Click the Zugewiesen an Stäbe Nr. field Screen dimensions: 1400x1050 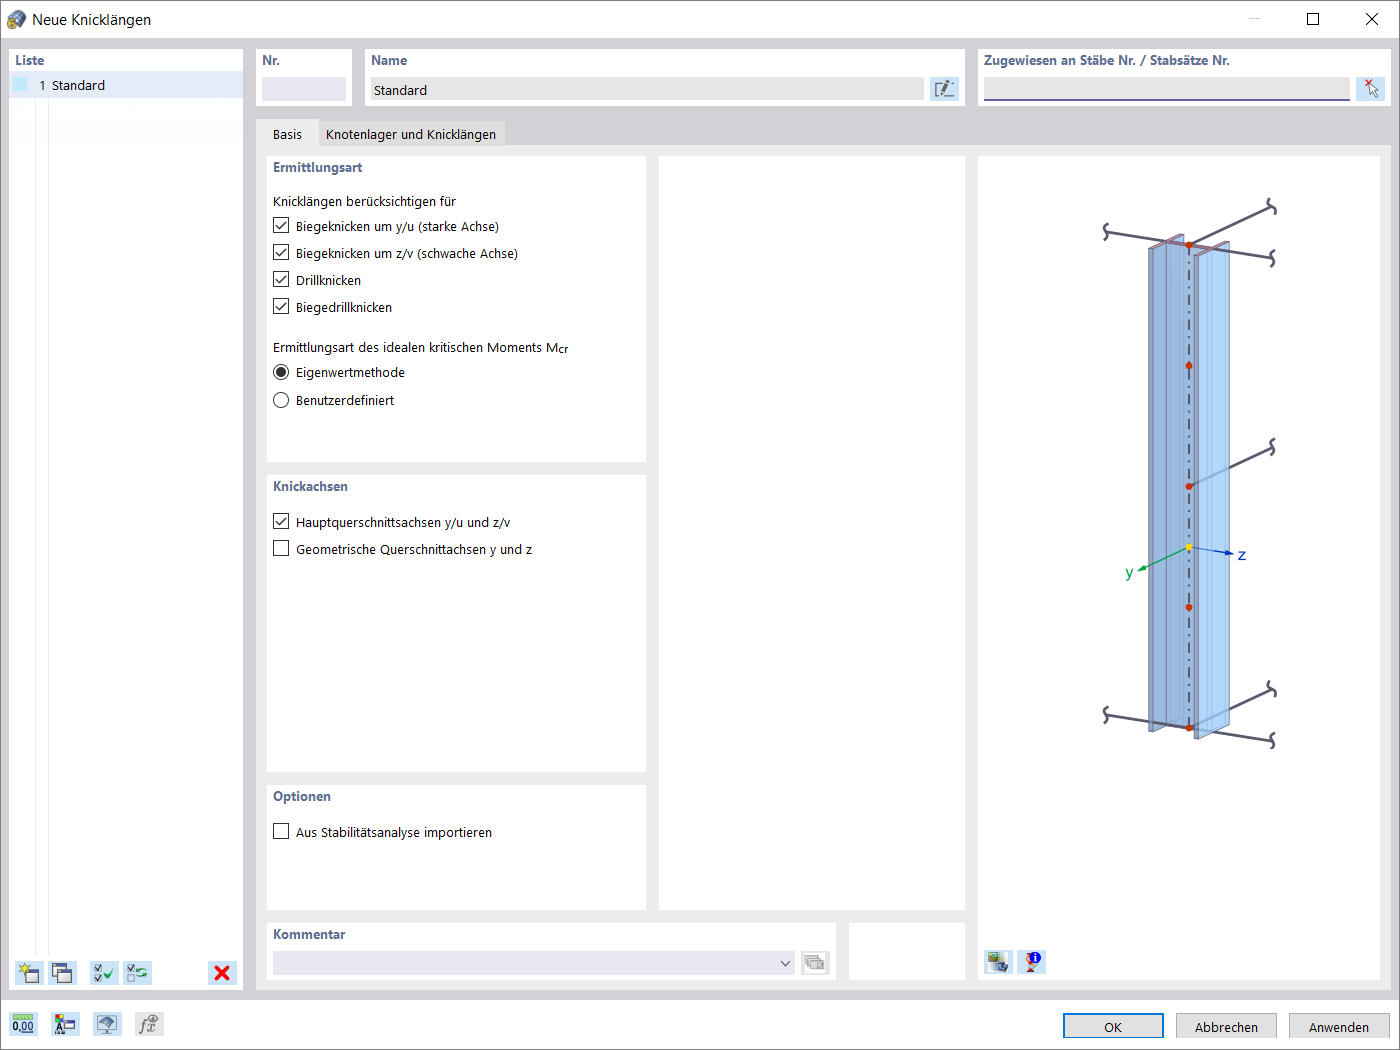[1167, 89]
